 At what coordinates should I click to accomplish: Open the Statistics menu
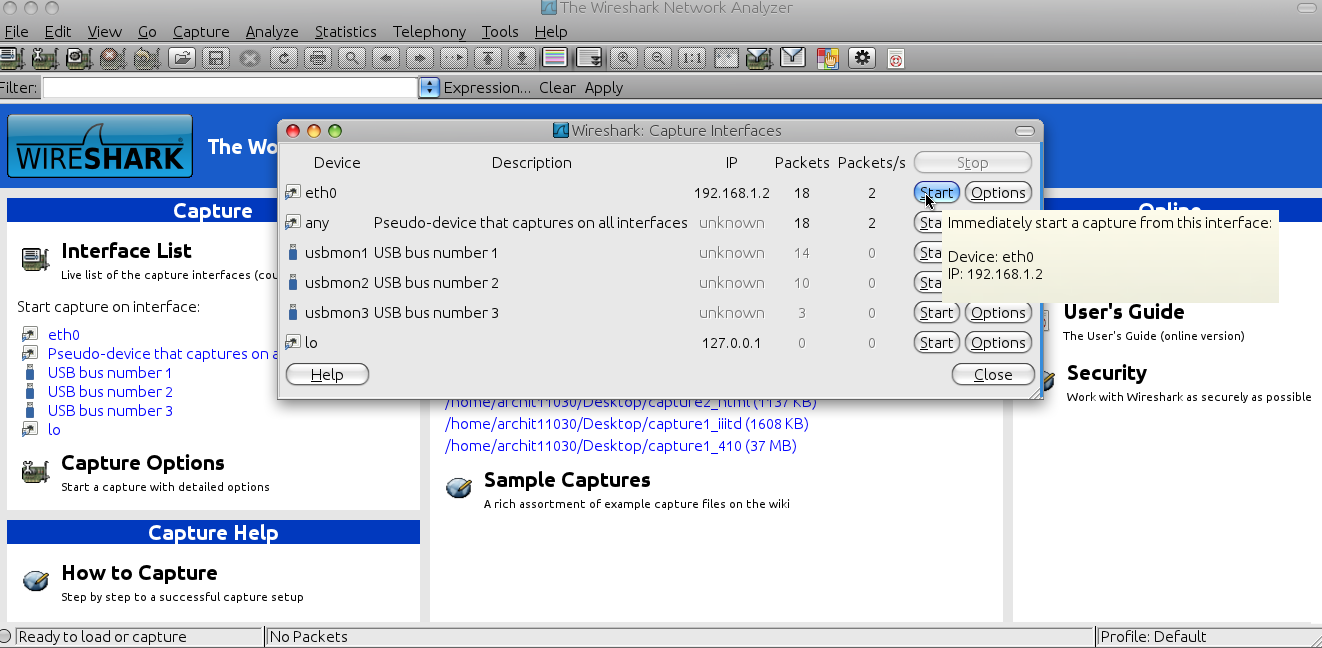(x=346, y=32)
